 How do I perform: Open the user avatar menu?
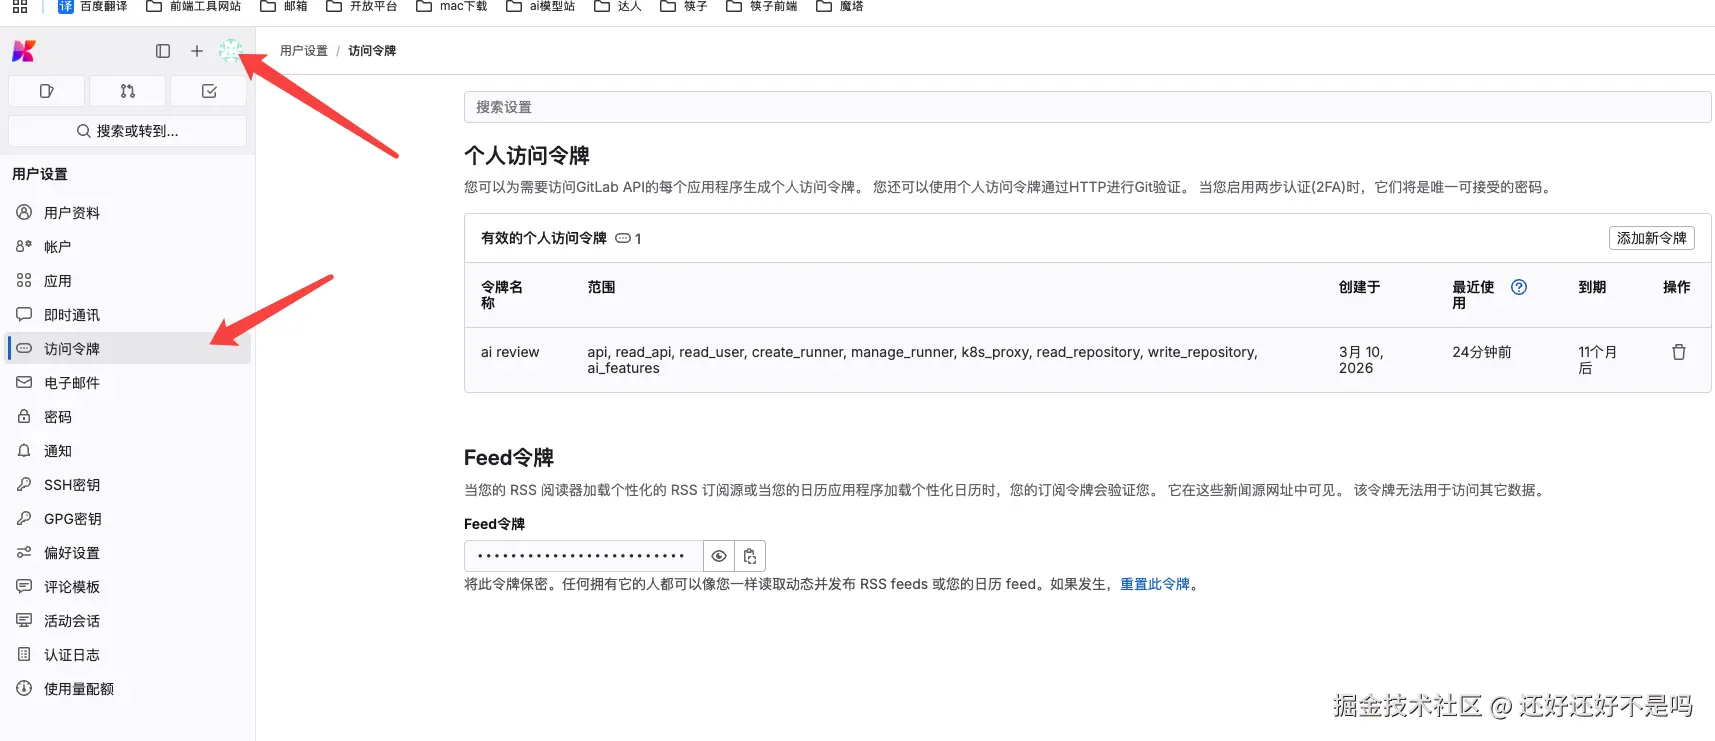[x=231, y=50]
